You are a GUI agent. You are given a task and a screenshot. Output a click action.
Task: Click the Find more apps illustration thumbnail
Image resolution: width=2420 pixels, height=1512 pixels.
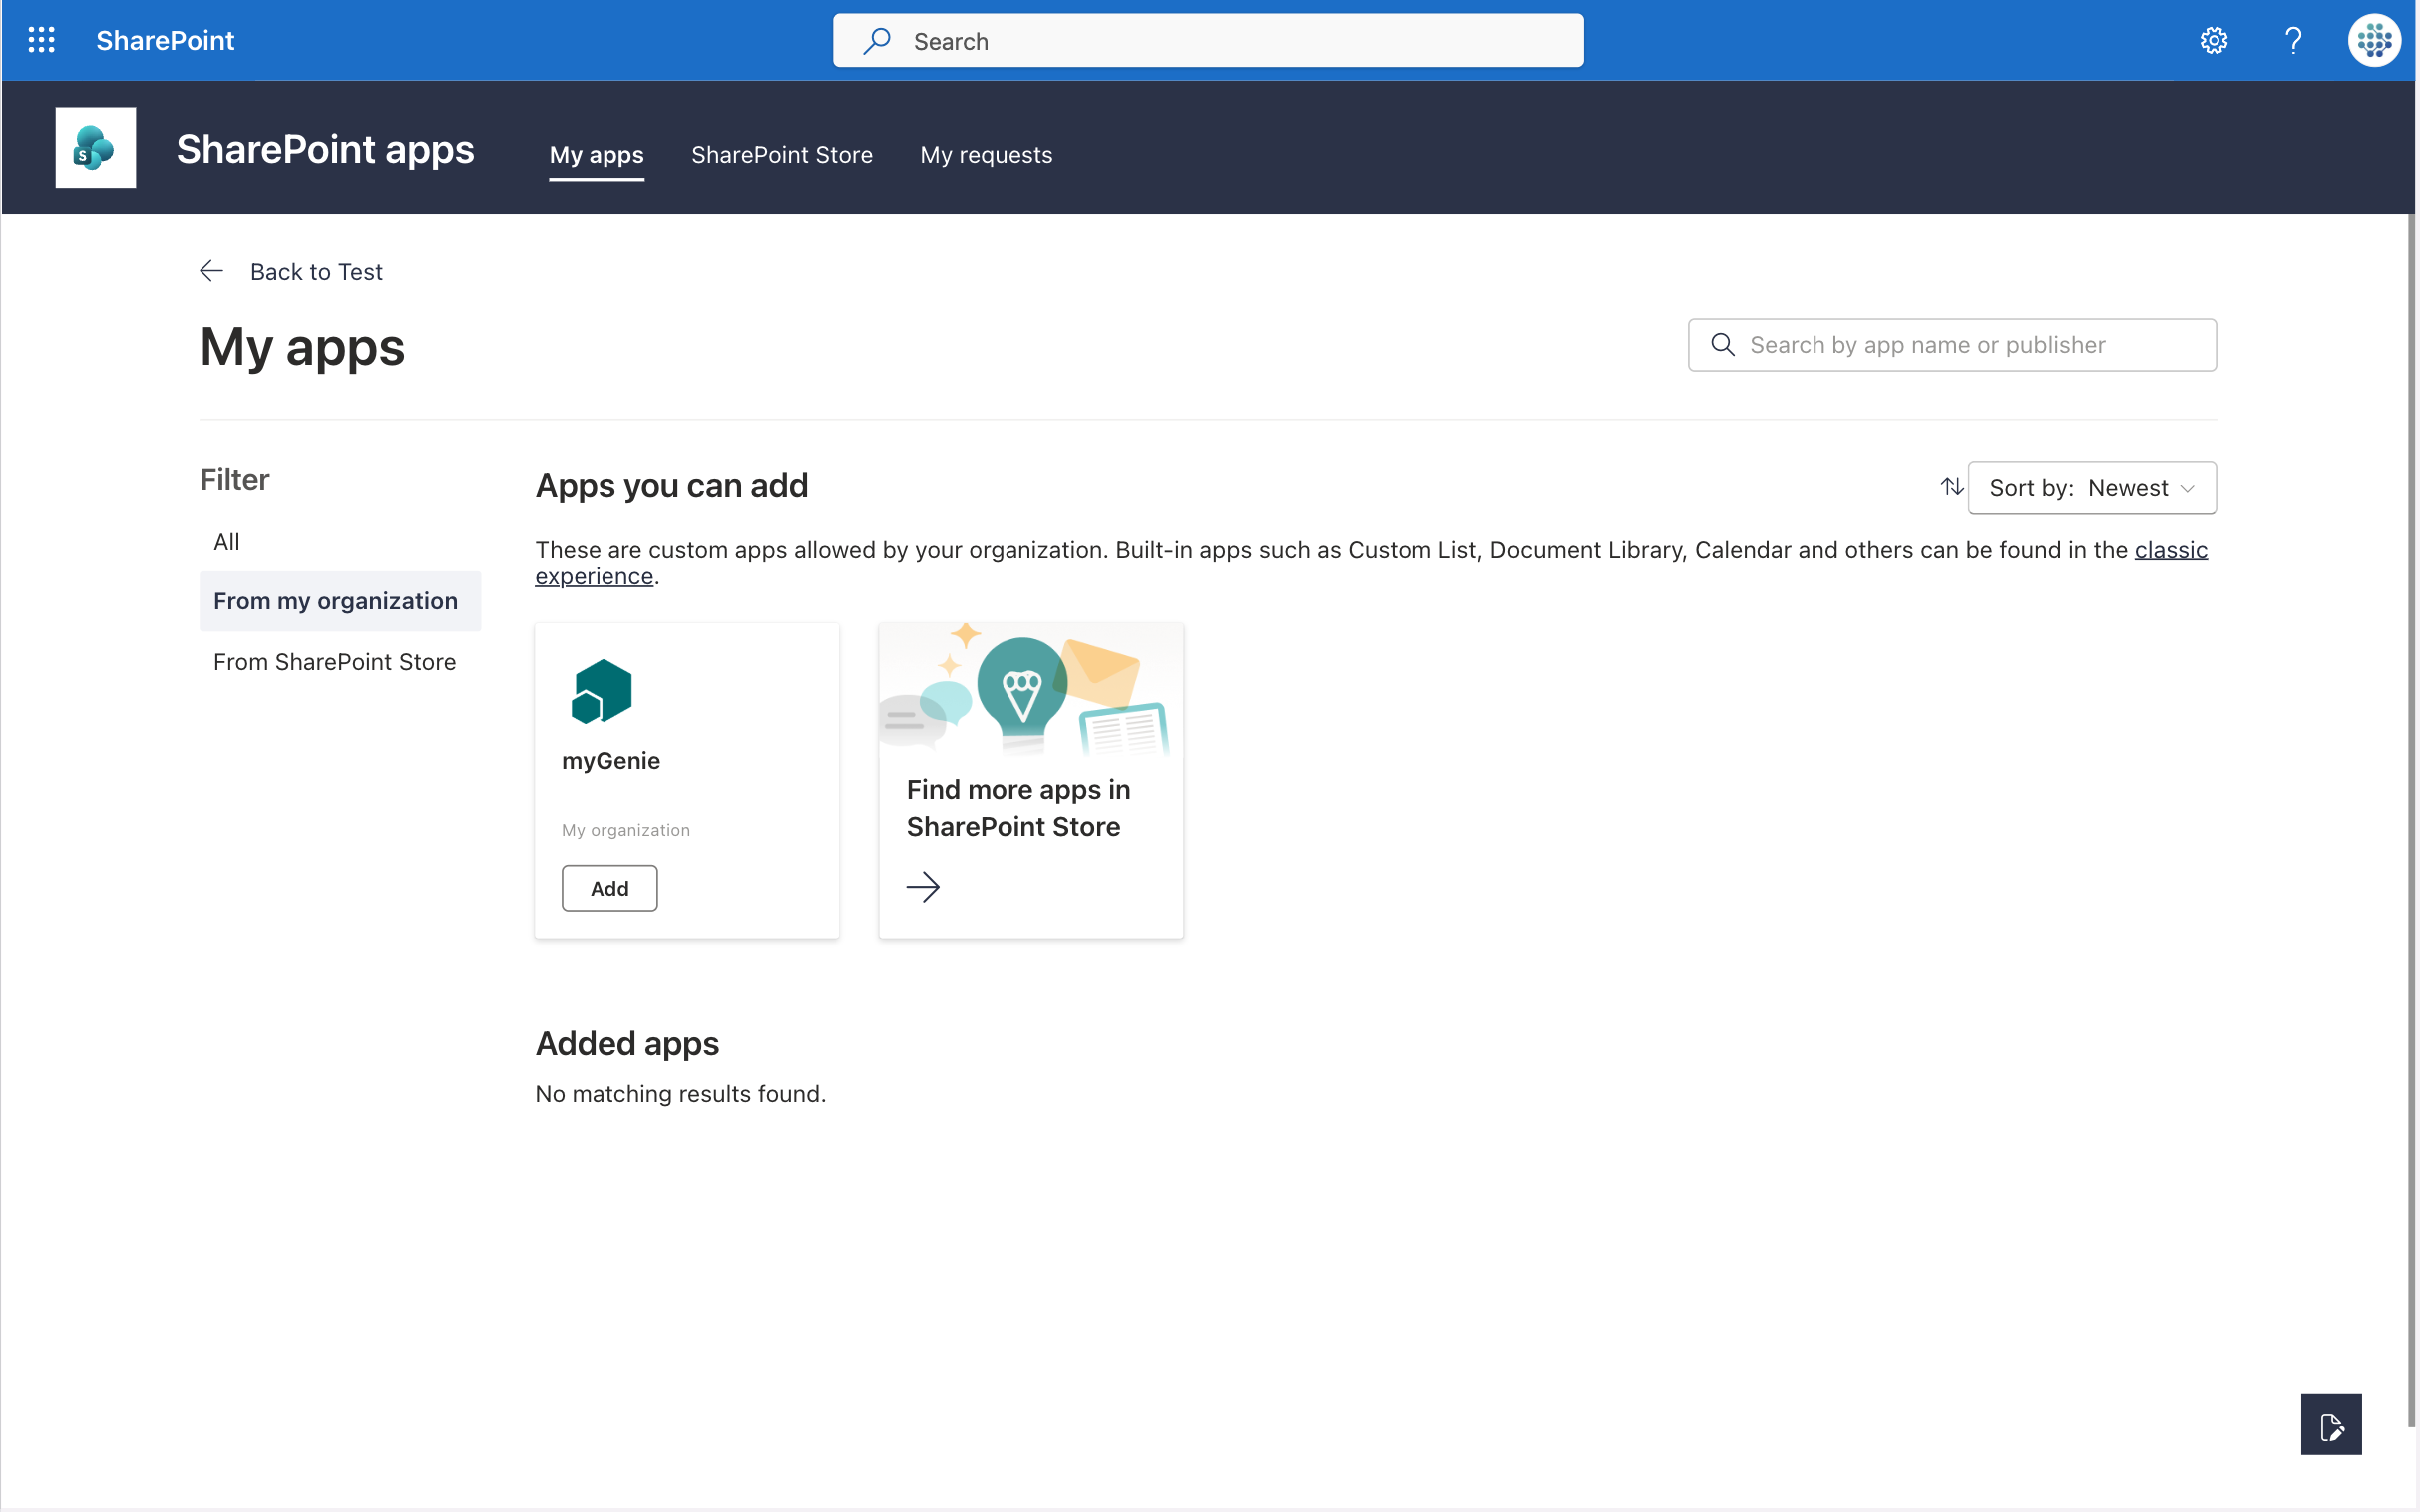click(1031, 689)
